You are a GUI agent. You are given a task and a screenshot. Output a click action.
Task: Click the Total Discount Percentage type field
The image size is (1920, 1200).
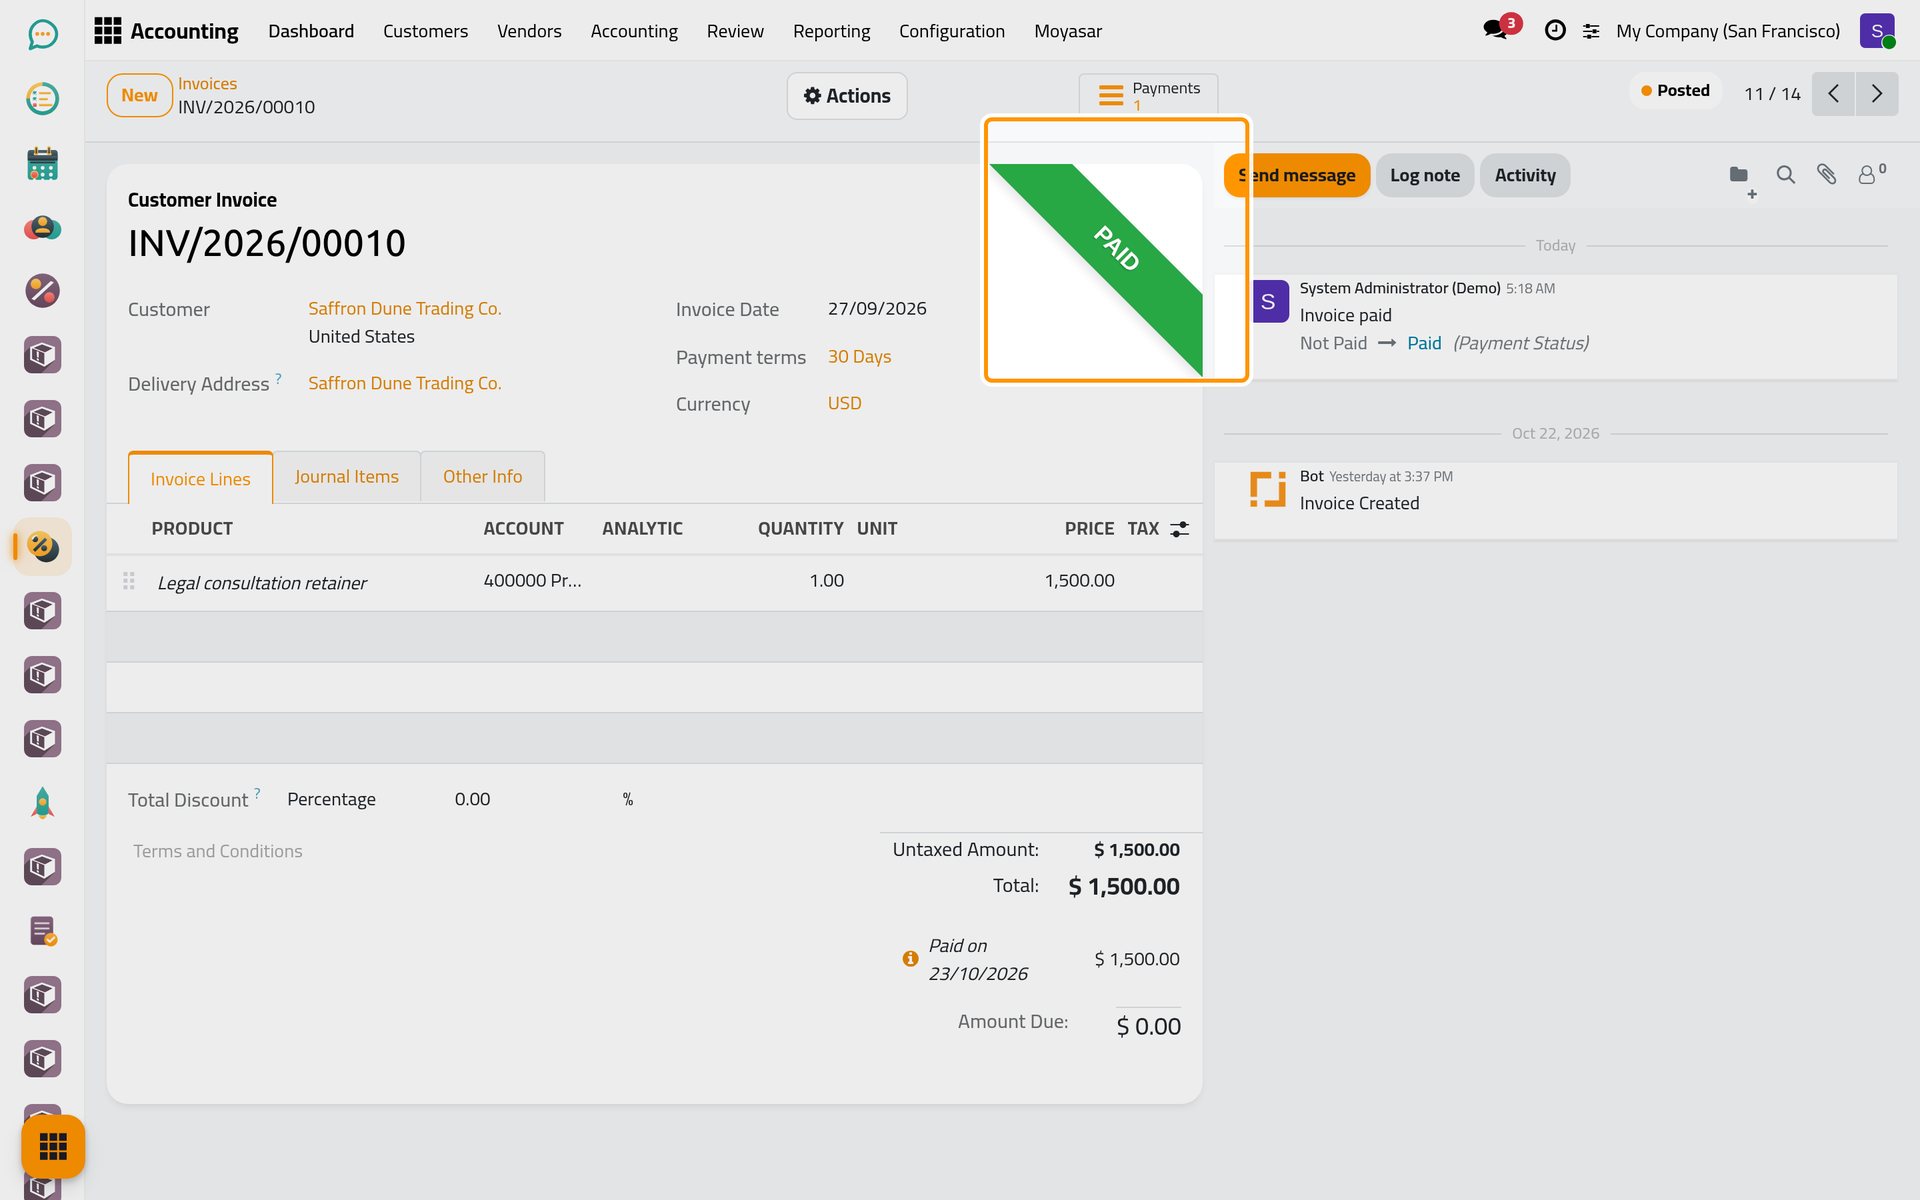coord(331,799)
